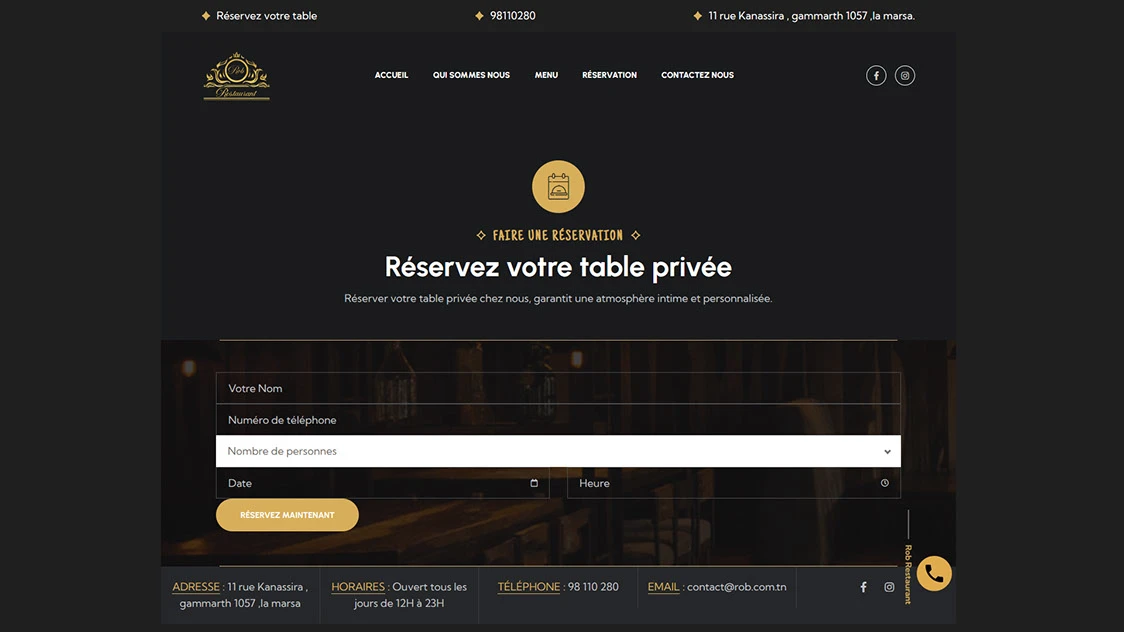Expand the Nombre de personnes dropdown
Screen dimensions: 1124x632
tap(558, 451)
